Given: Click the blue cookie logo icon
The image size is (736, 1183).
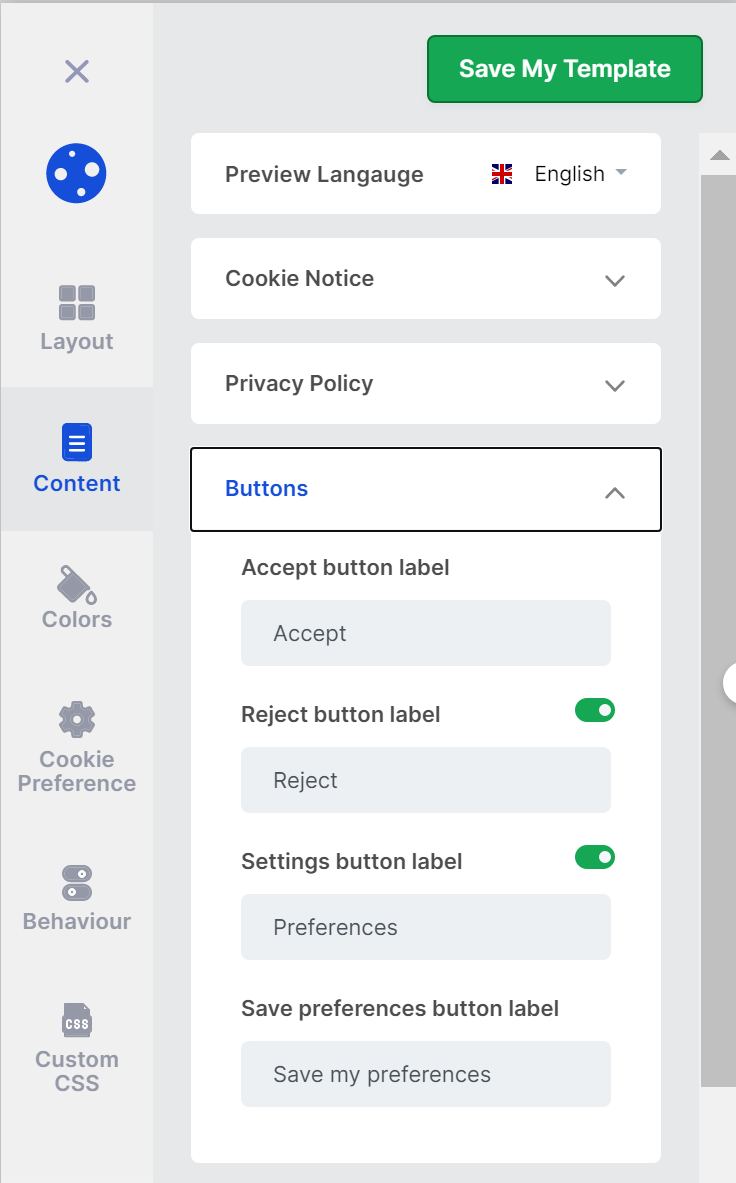Looking at the screenshot, I should 76,173.
